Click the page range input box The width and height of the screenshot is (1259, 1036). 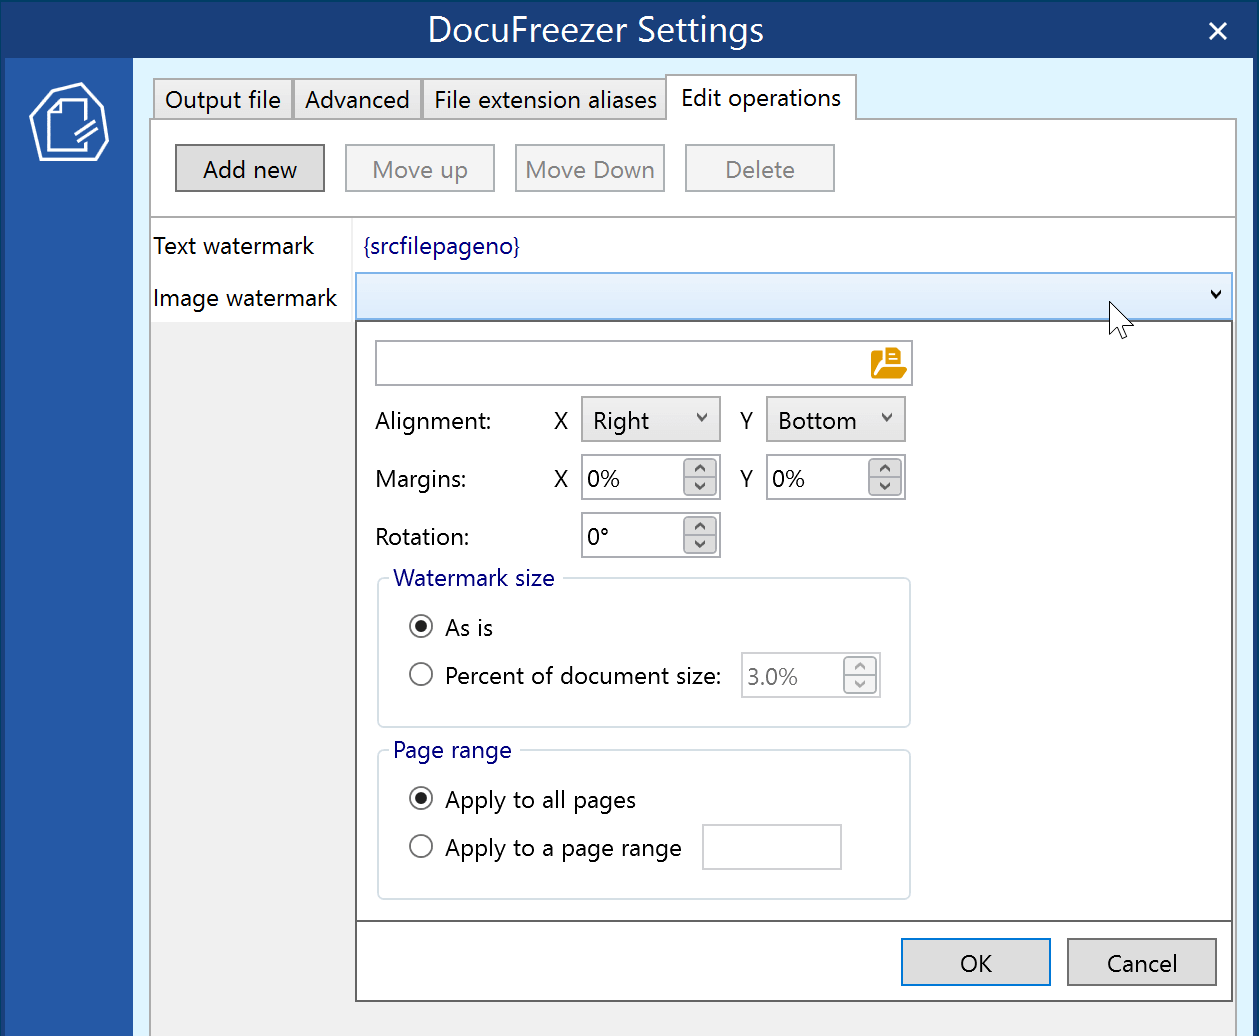pos(772,847)
